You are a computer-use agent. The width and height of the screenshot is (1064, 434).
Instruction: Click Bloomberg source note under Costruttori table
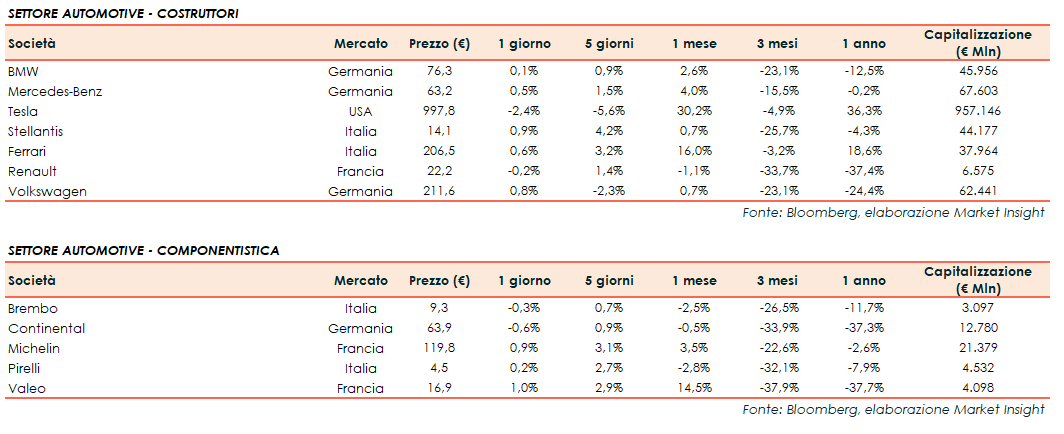[x=893, y=212]
